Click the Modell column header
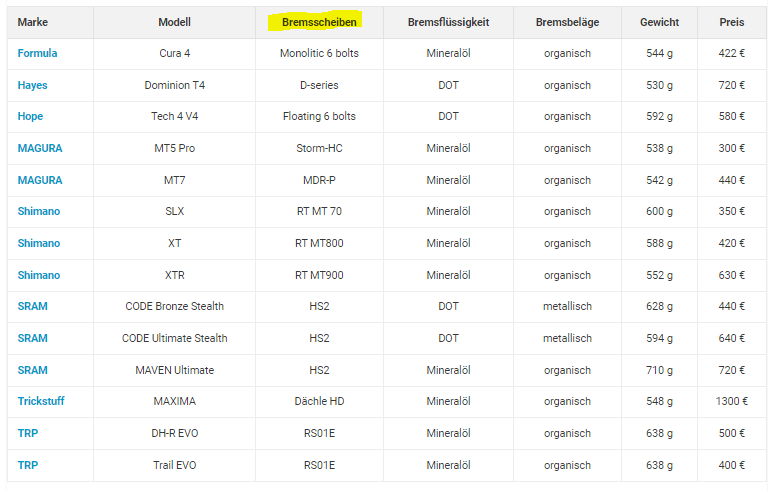Image resolution: width=775 pixels, height=492 pixels. tap(174, 22)
